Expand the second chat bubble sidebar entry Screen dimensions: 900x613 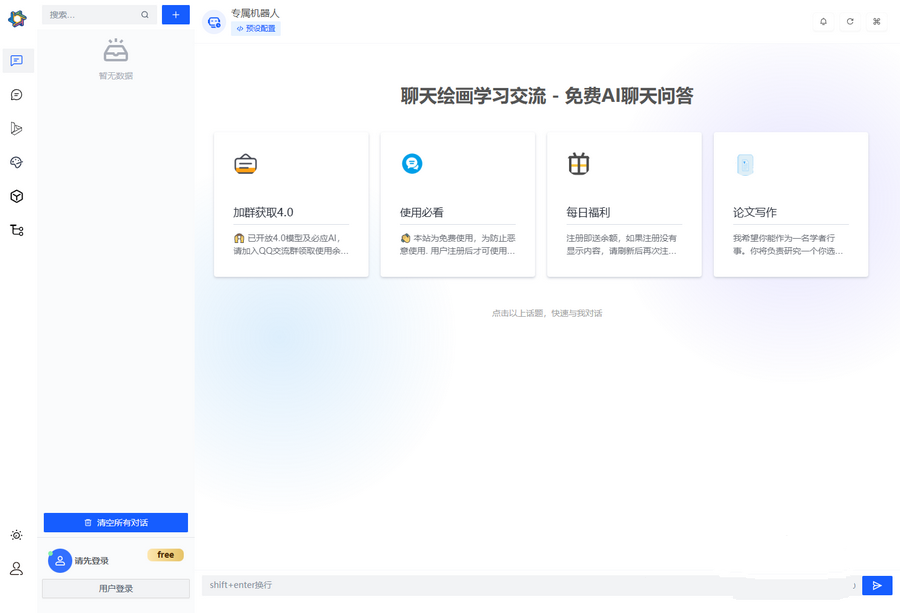tap(16, 94)
